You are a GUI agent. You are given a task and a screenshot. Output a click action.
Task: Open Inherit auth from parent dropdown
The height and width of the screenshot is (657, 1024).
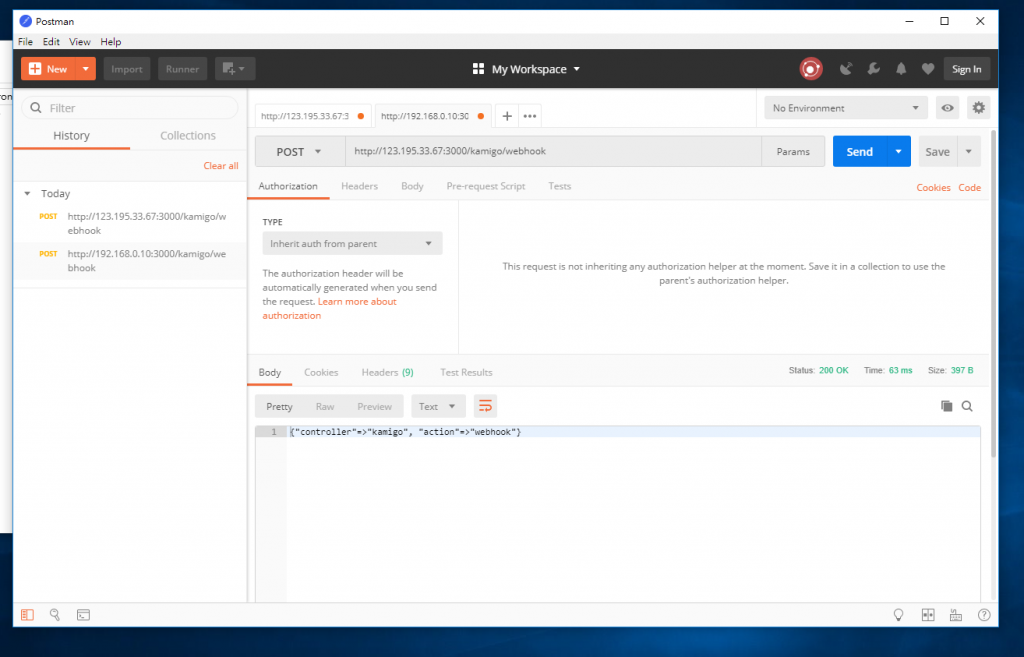(352, 244)
